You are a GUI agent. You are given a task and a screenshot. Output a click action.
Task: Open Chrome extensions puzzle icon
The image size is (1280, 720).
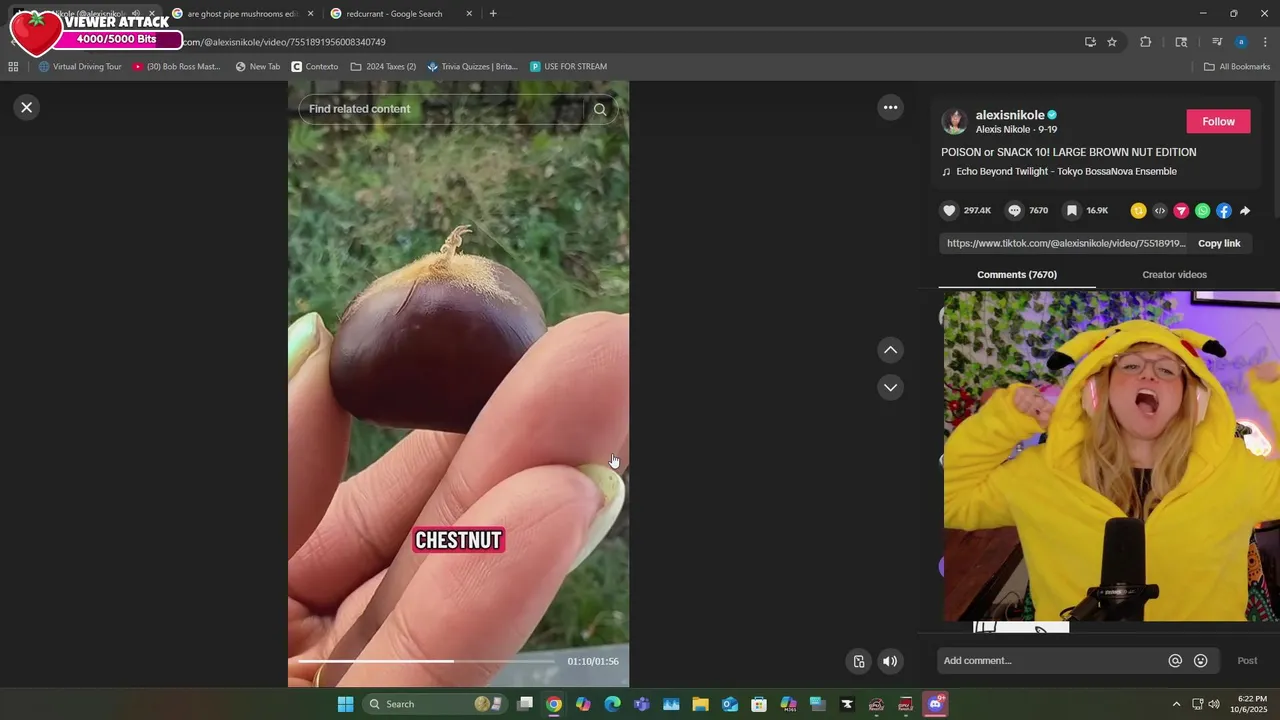(x=1146, y=42)
